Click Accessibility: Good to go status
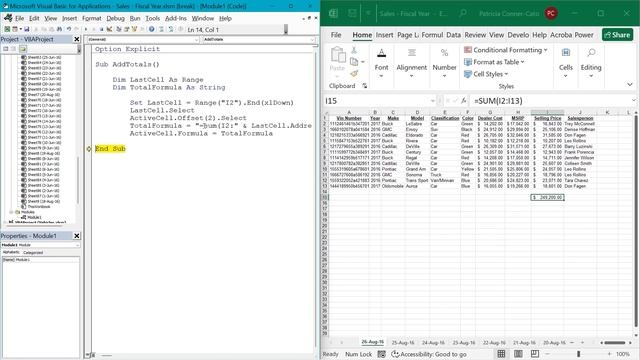This screenshot has height=360, width=640. 429,354
